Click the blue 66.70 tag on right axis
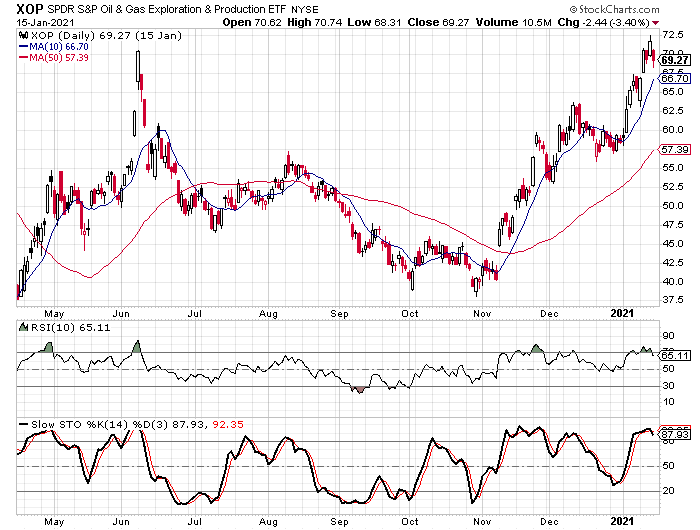The image size is (700, 530). tap(675, 79)
